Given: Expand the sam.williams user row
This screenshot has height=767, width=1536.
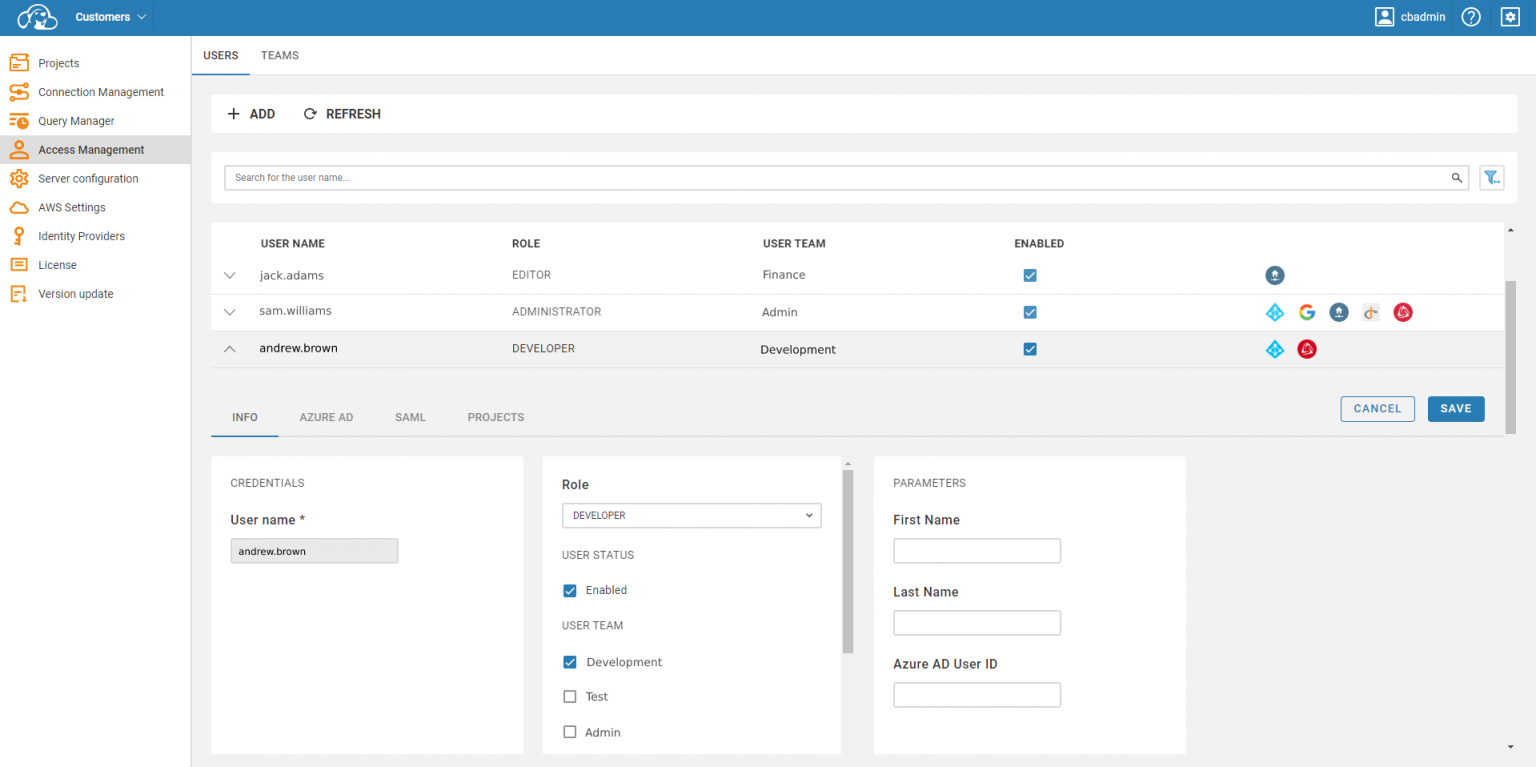Looking at the screenshot, I should tap(230, 312).
